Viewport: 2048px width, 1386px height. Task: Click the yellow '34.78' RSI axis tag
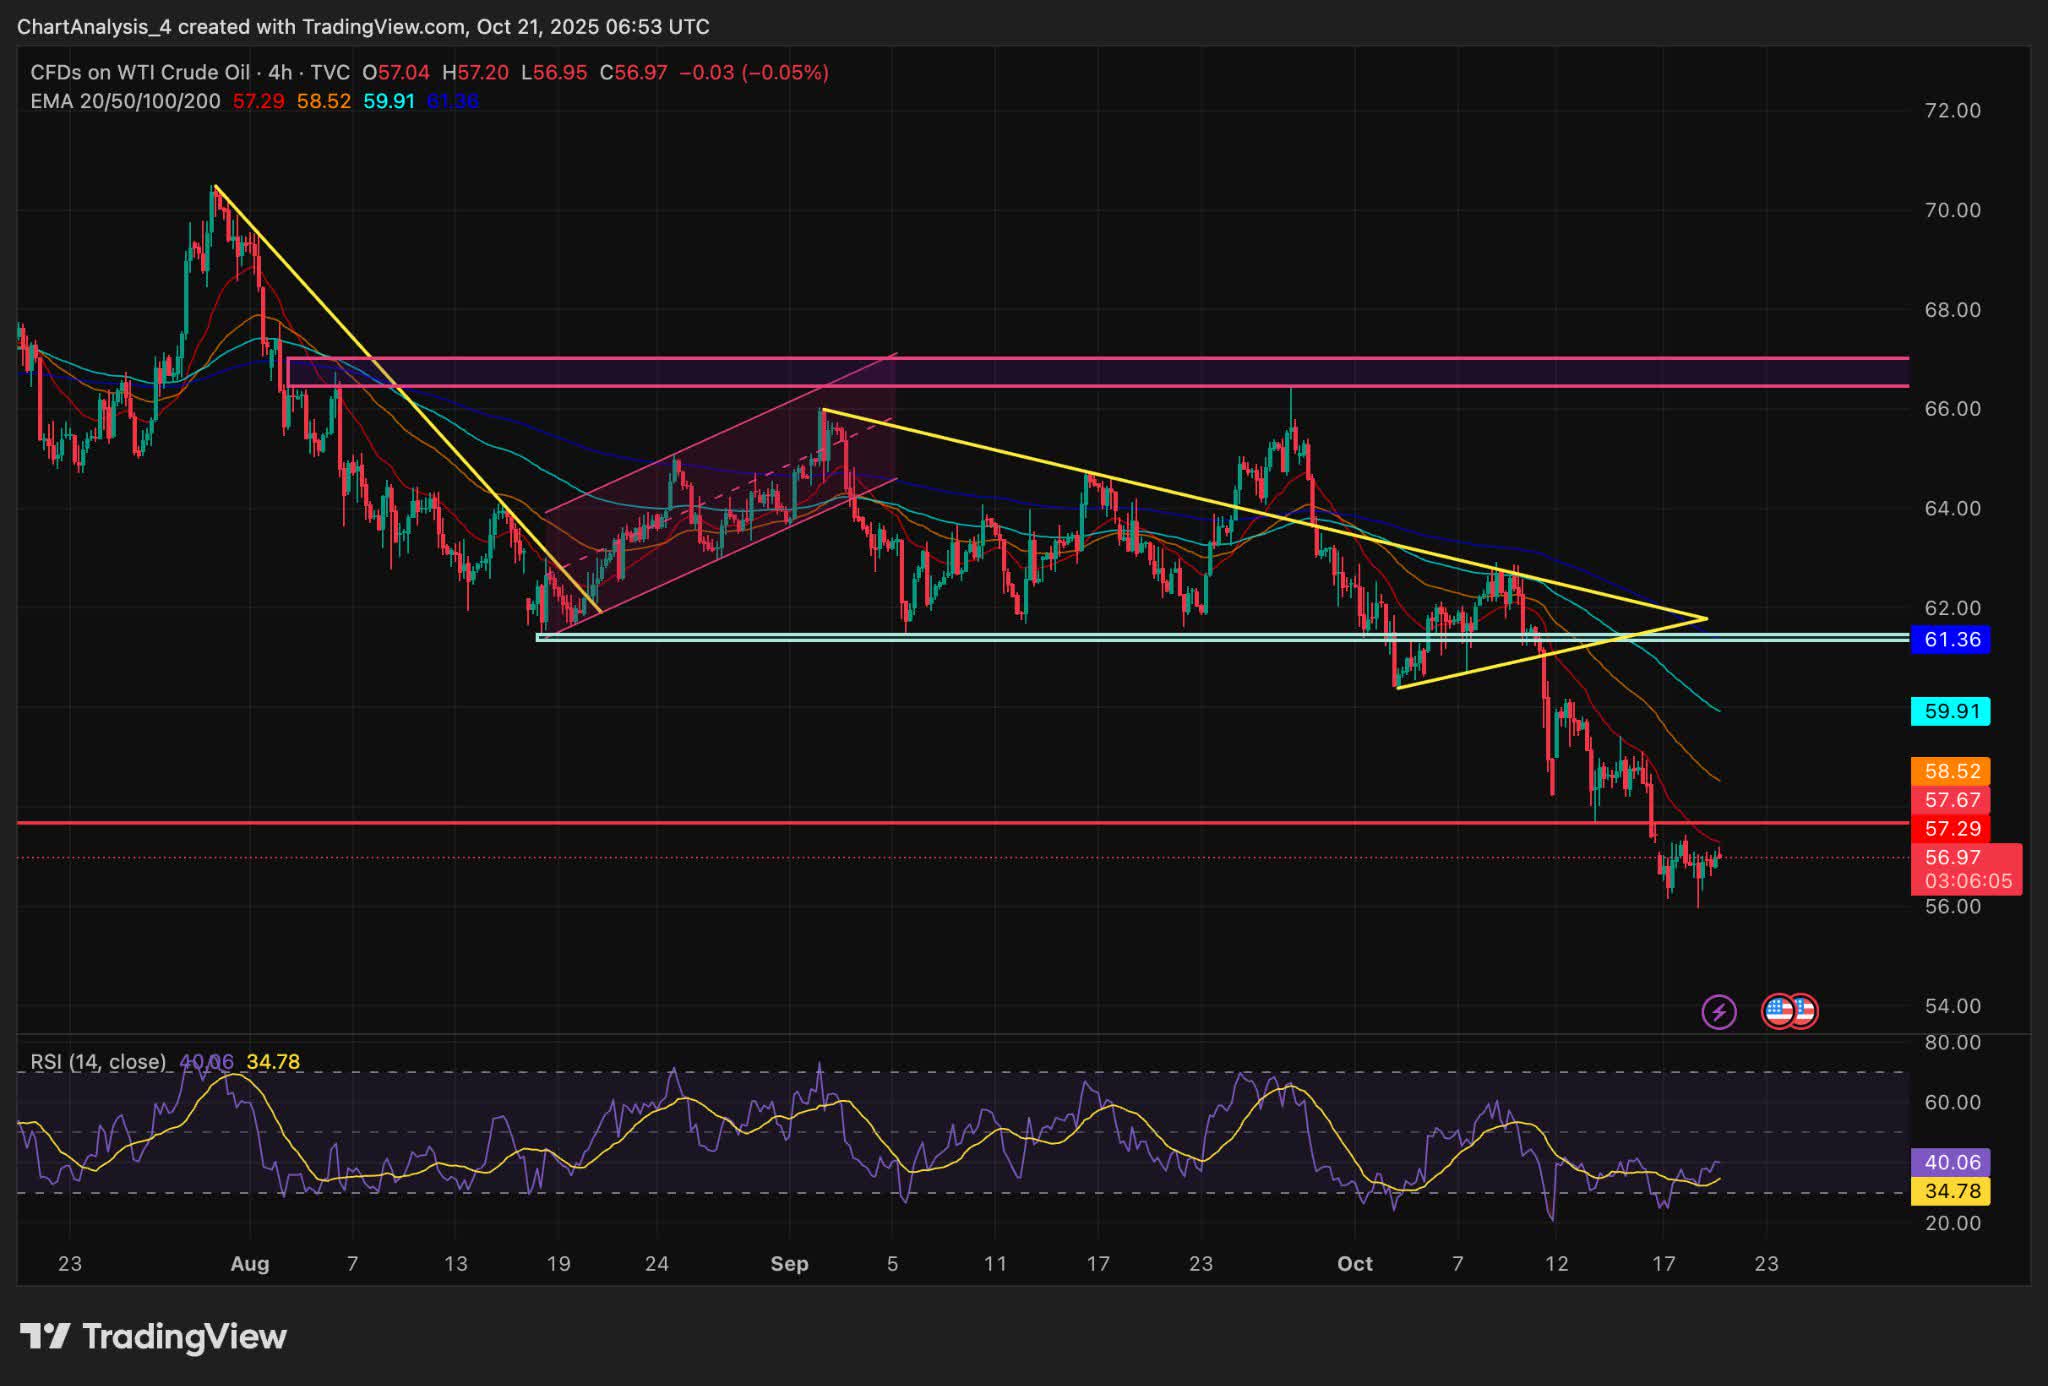coord(1950,1191)
